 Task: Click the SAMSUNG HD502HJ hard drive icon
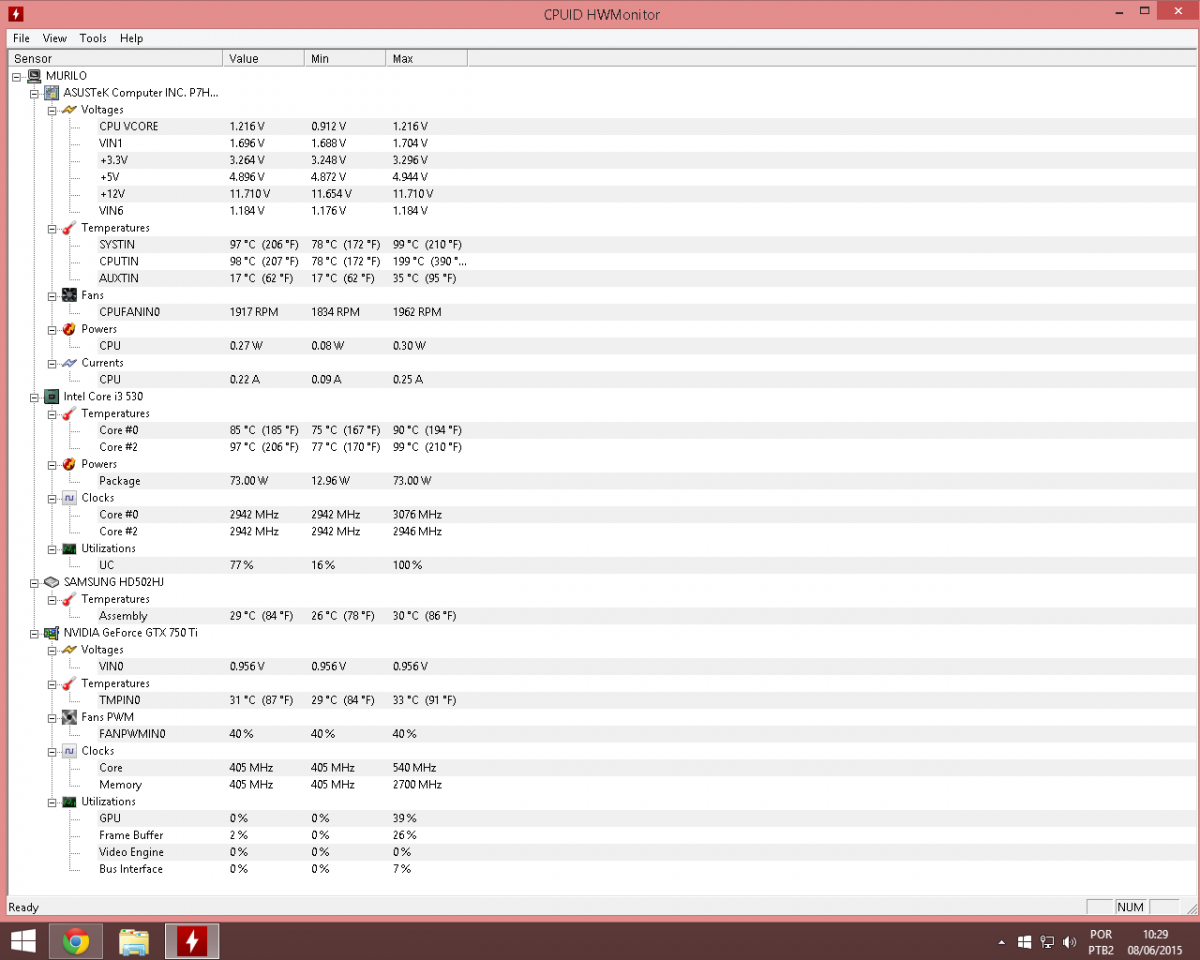click(51, 582)
